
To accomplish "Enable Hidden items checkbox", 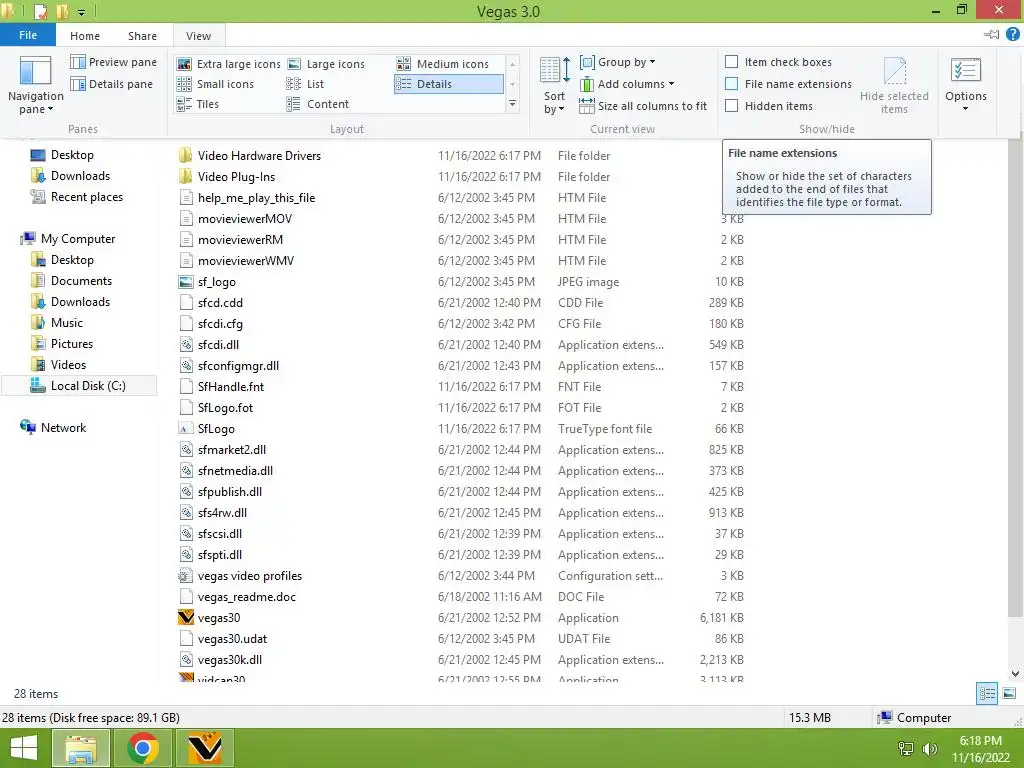I will [732, 105].
